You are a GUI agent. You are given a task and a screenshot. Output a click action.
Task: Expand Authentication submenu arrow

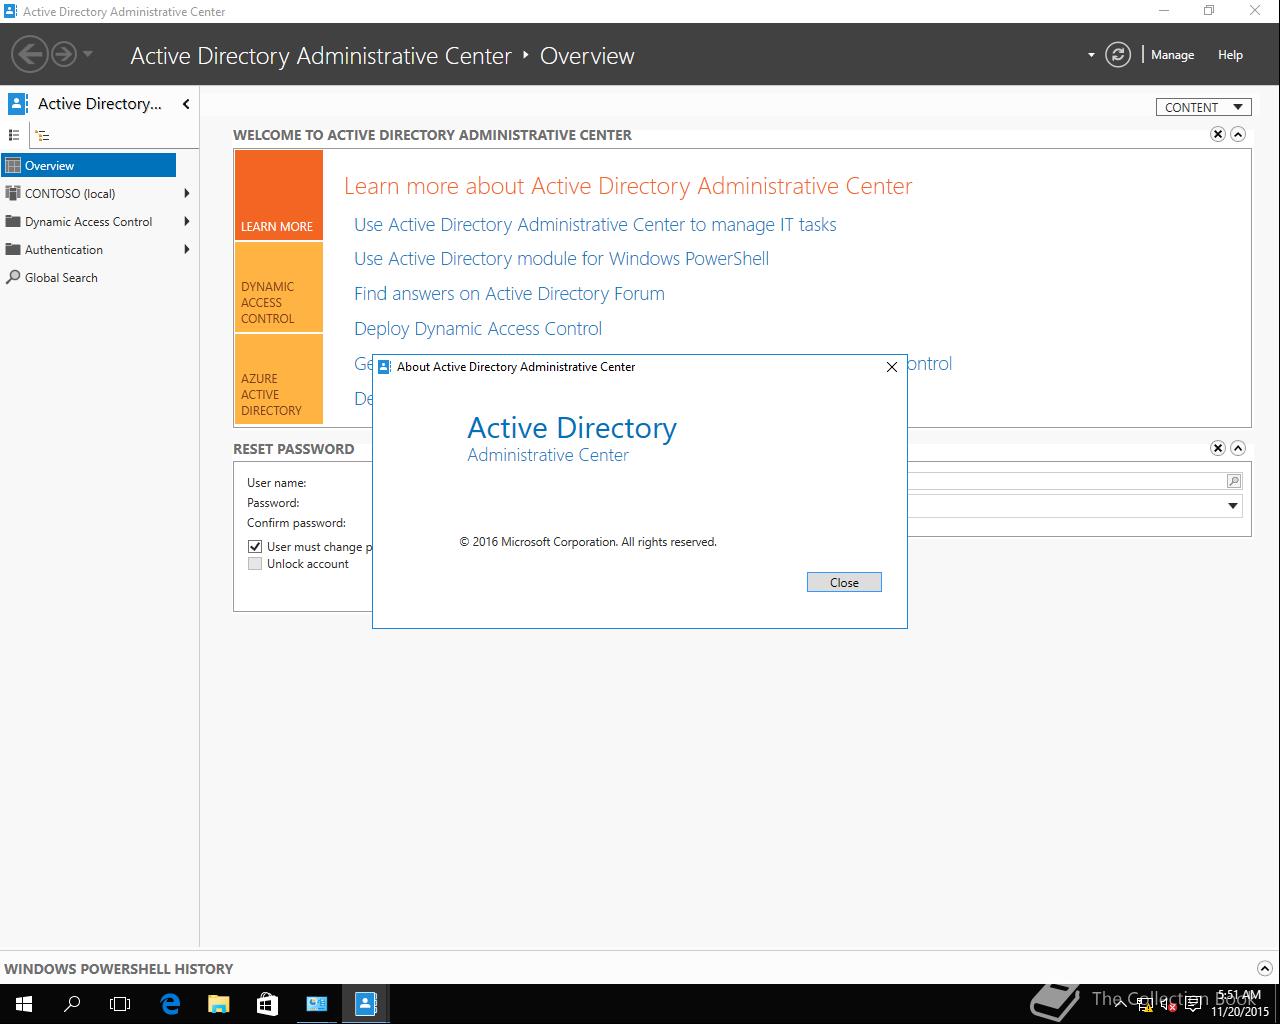point(187,250)
